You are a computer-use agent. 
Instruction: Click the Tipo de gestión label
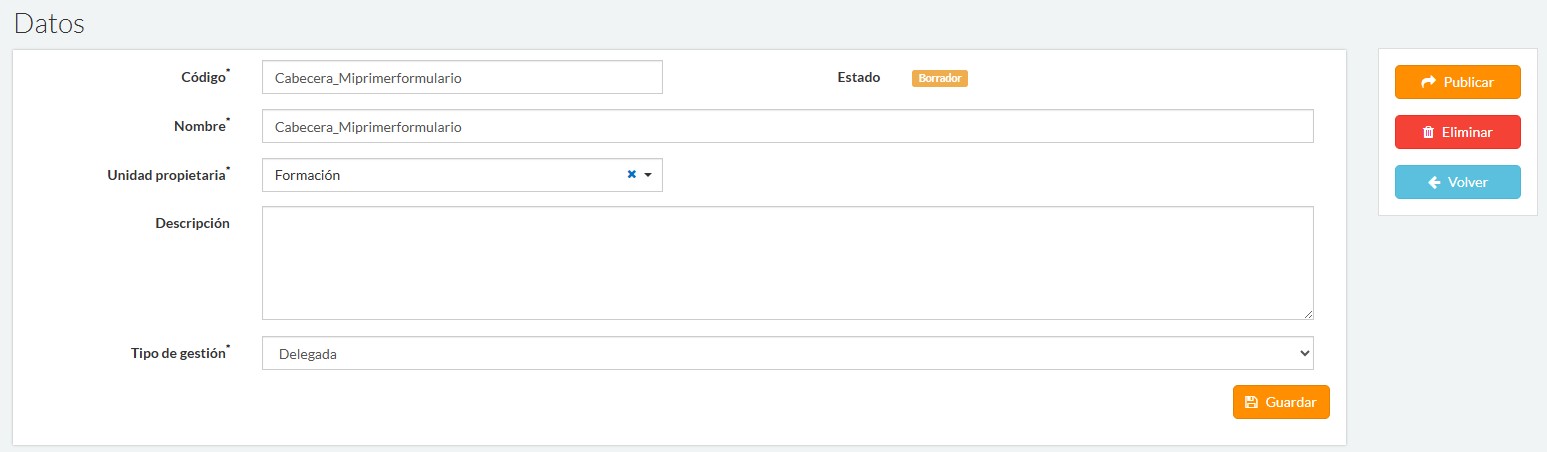tap(178, 353)
